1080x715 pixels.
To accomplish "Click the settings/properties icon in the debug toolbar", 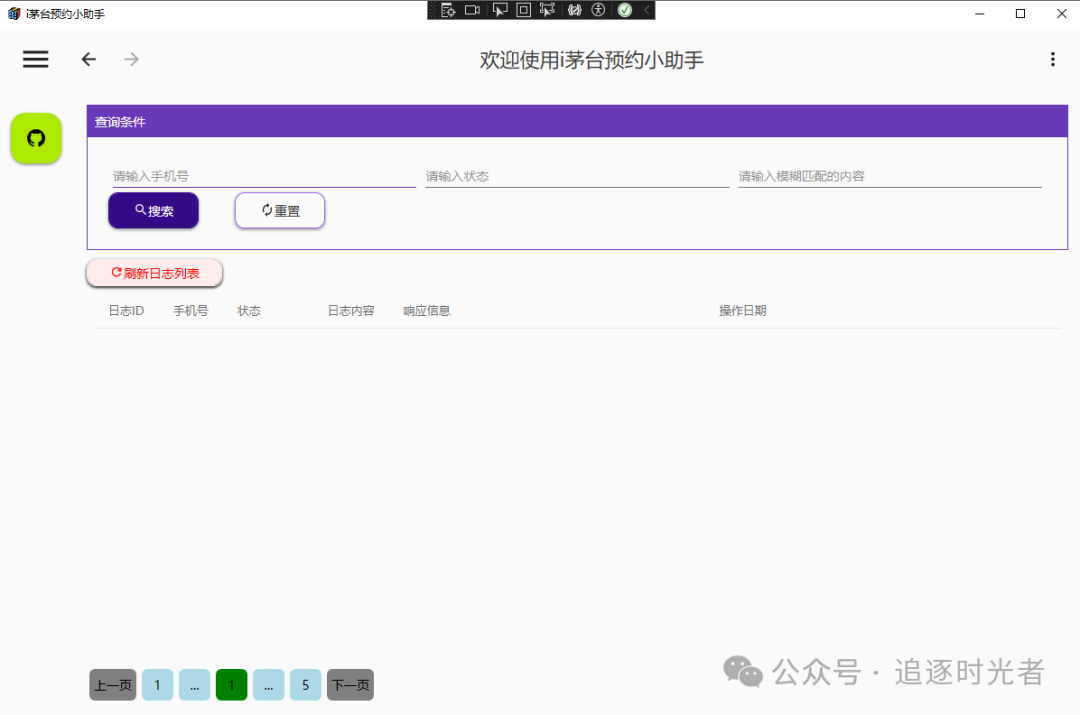I will tap(448, 10).
